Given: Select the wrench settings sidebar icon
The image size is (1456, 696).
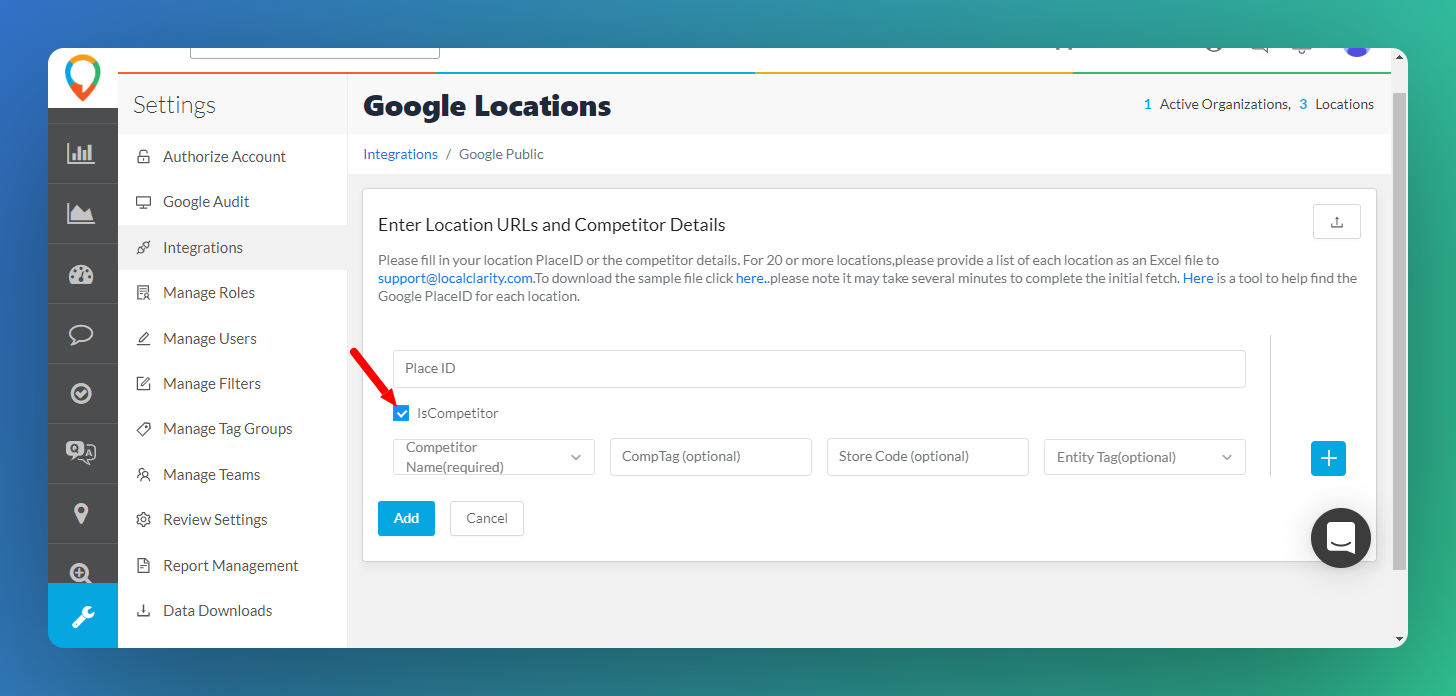Looking at the screenshot, I should pos(83,616).
